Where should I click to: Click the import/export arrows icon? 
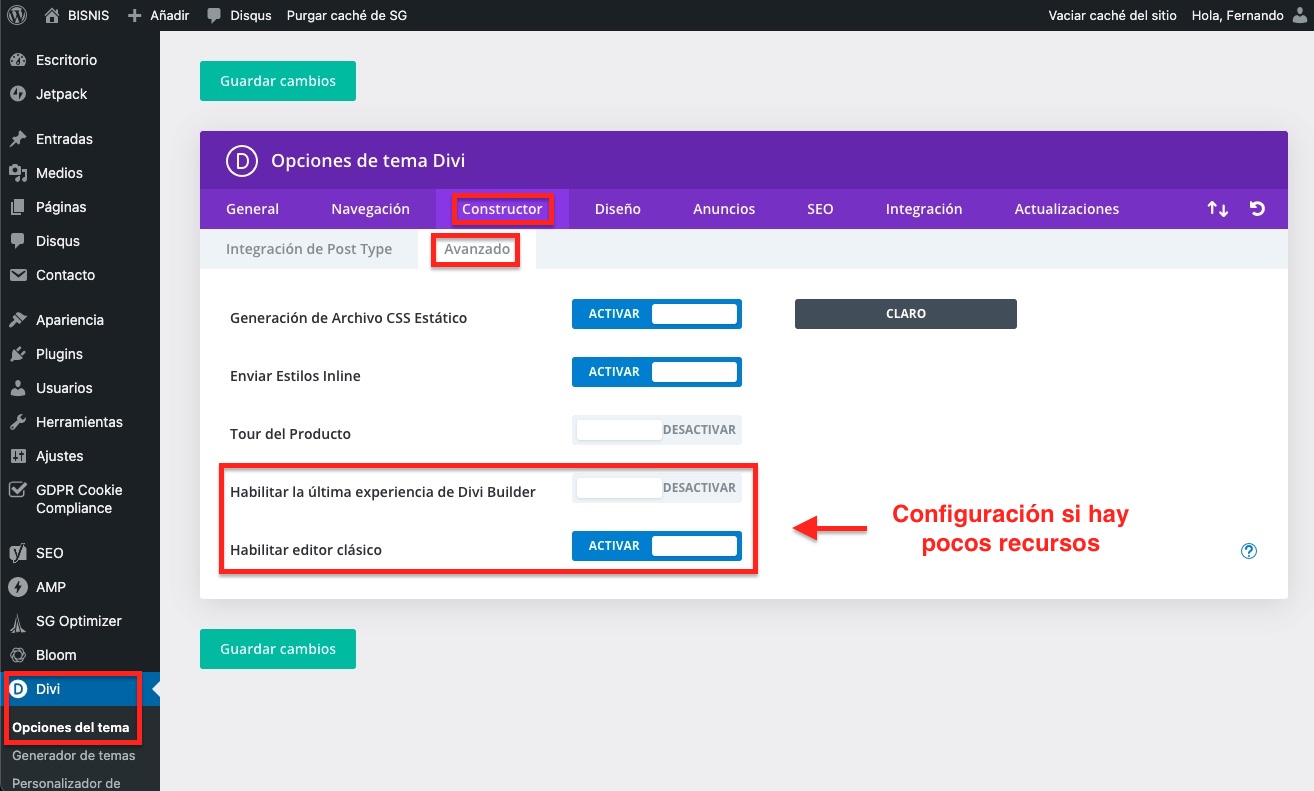(x=1217, y=209)
